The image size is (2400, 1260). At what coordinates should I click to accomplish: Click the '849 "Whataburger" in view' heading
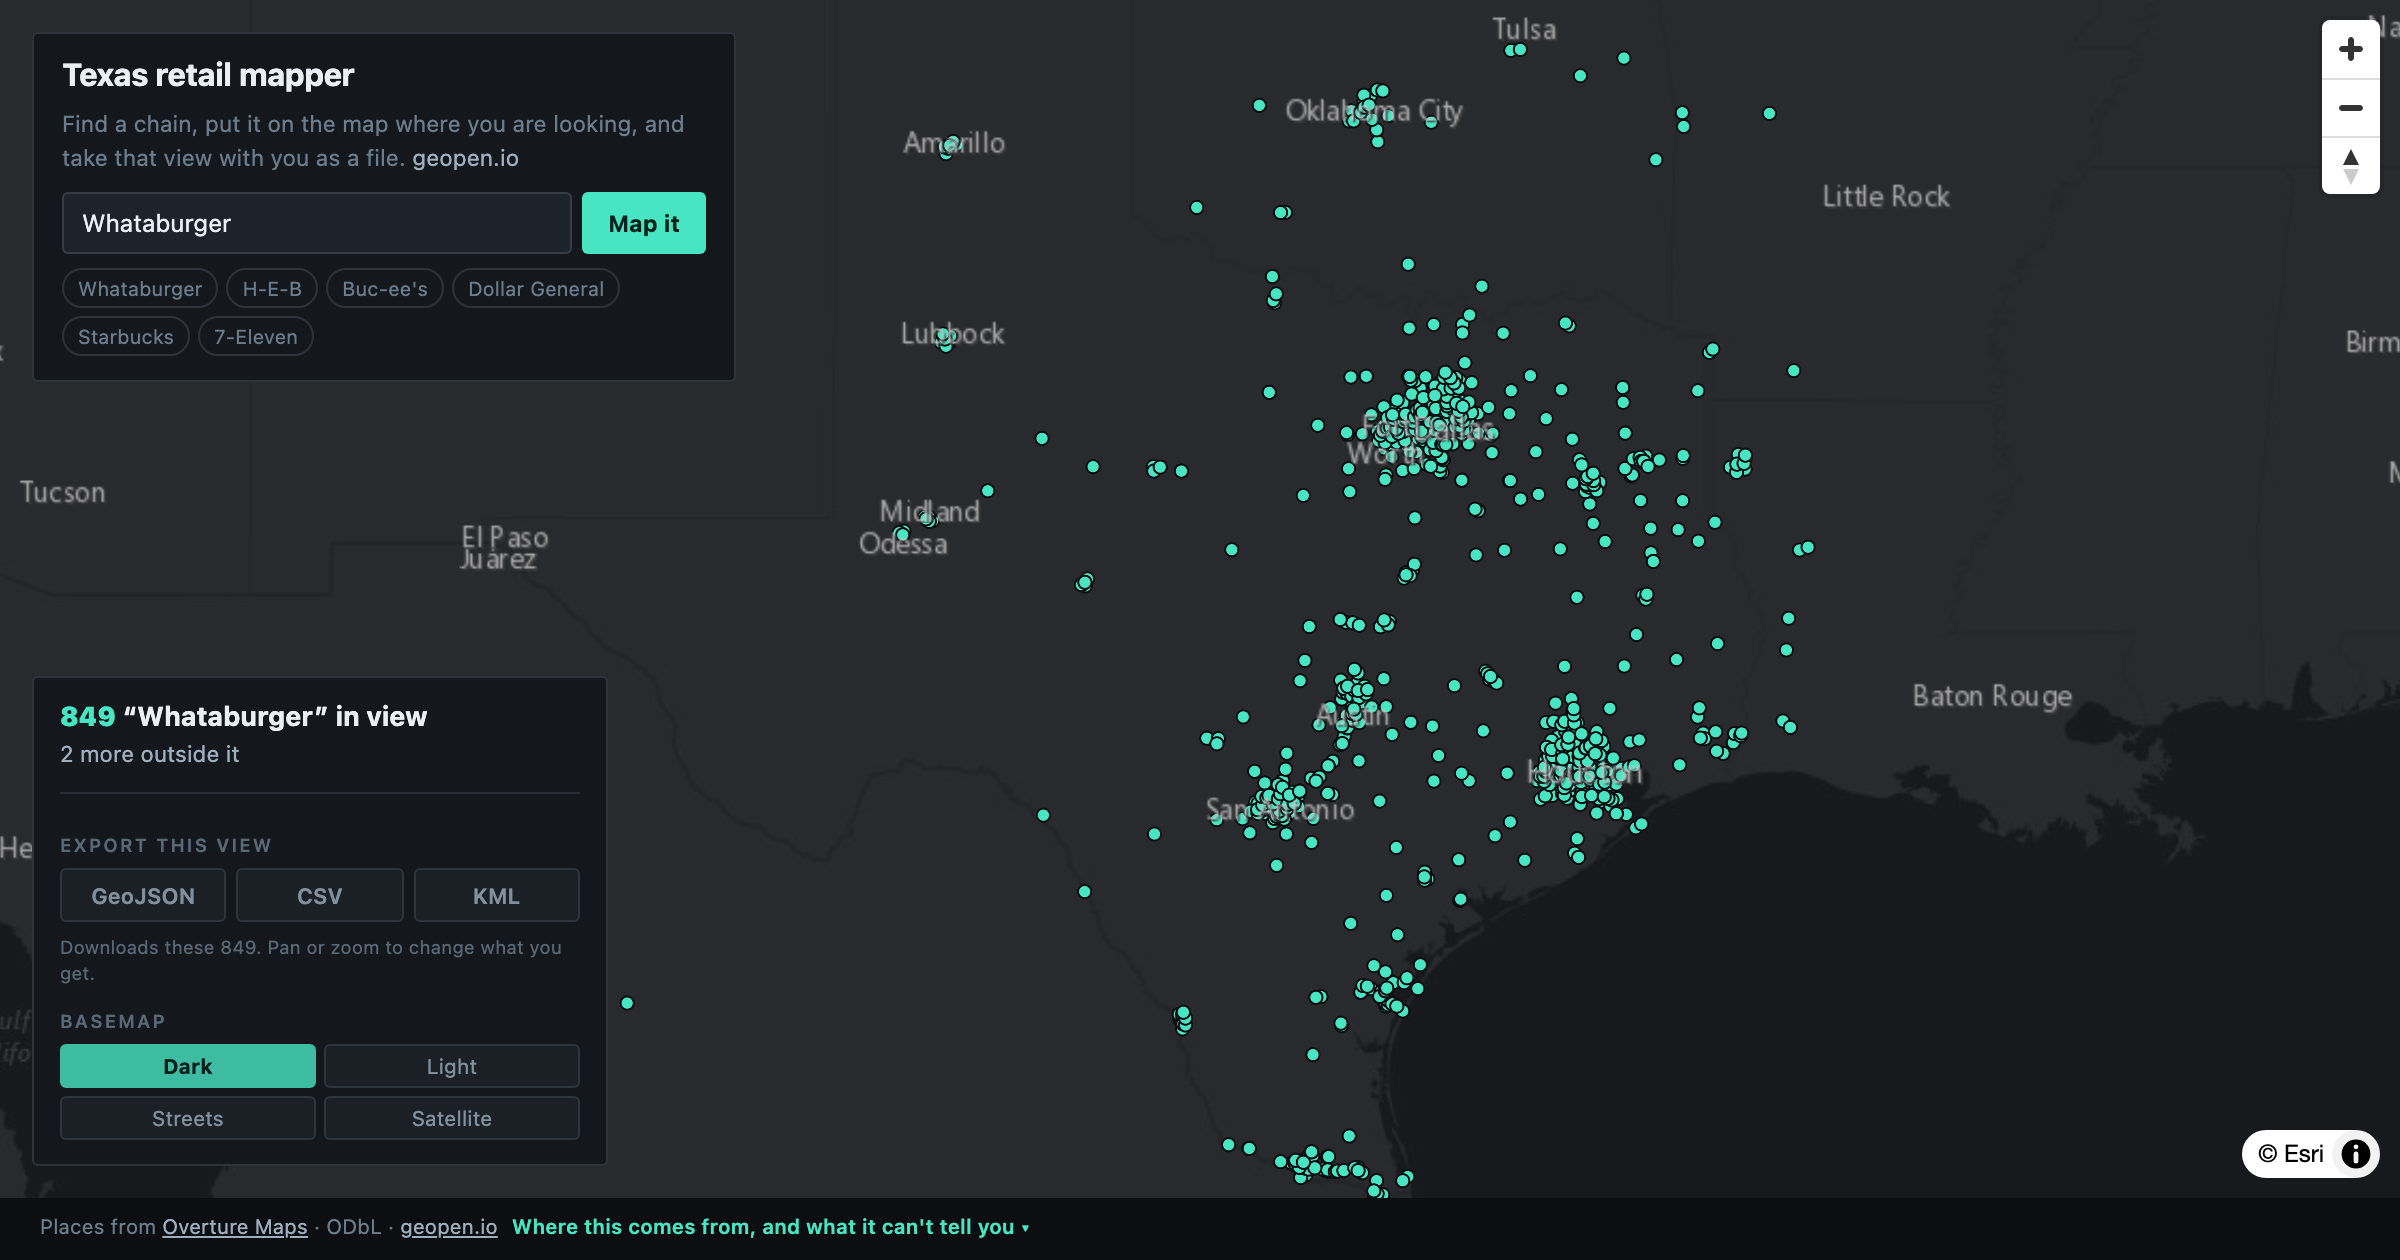point(244,716)
